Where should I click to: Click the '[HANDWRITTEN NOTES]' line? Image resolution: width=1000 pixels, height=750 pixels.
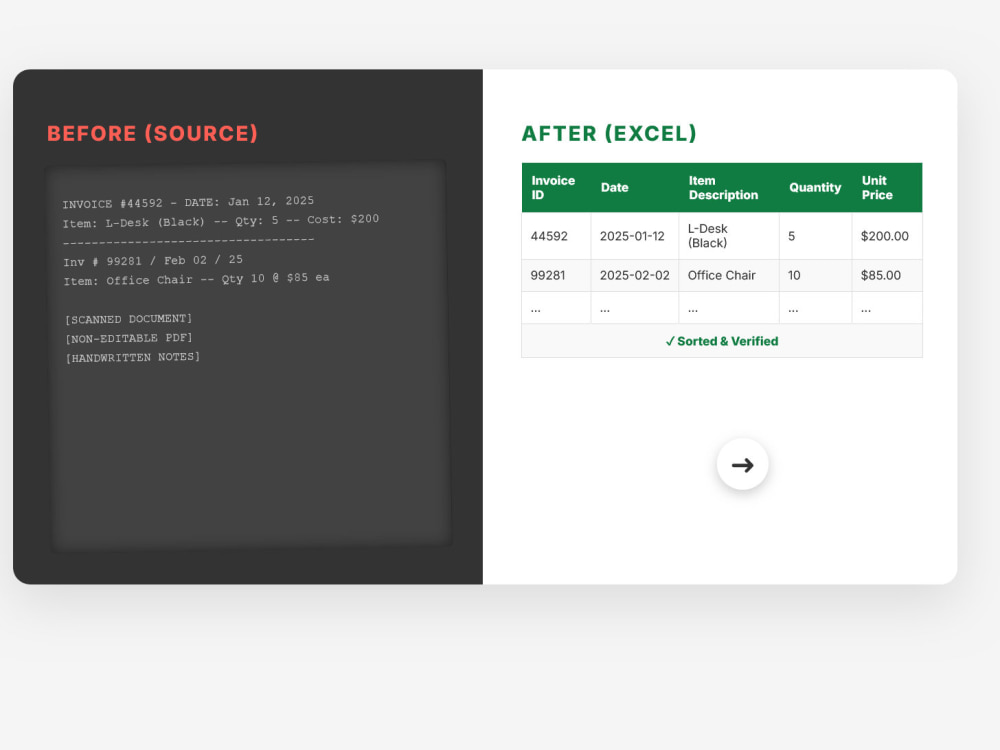pos(133,357)
